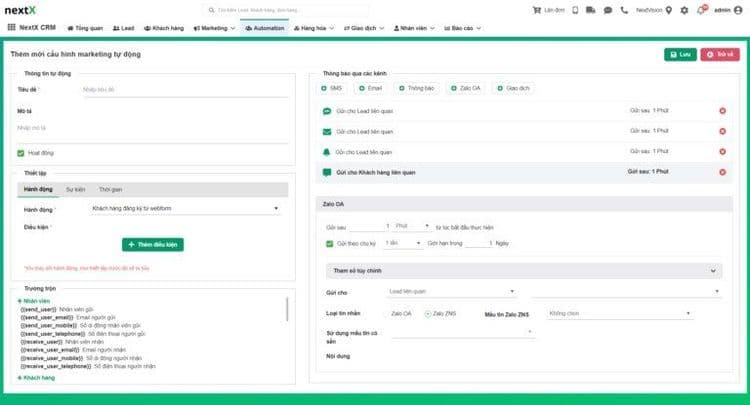
Task: Click the Gửi hạn trong number field
Action: [x=479, y=243]
